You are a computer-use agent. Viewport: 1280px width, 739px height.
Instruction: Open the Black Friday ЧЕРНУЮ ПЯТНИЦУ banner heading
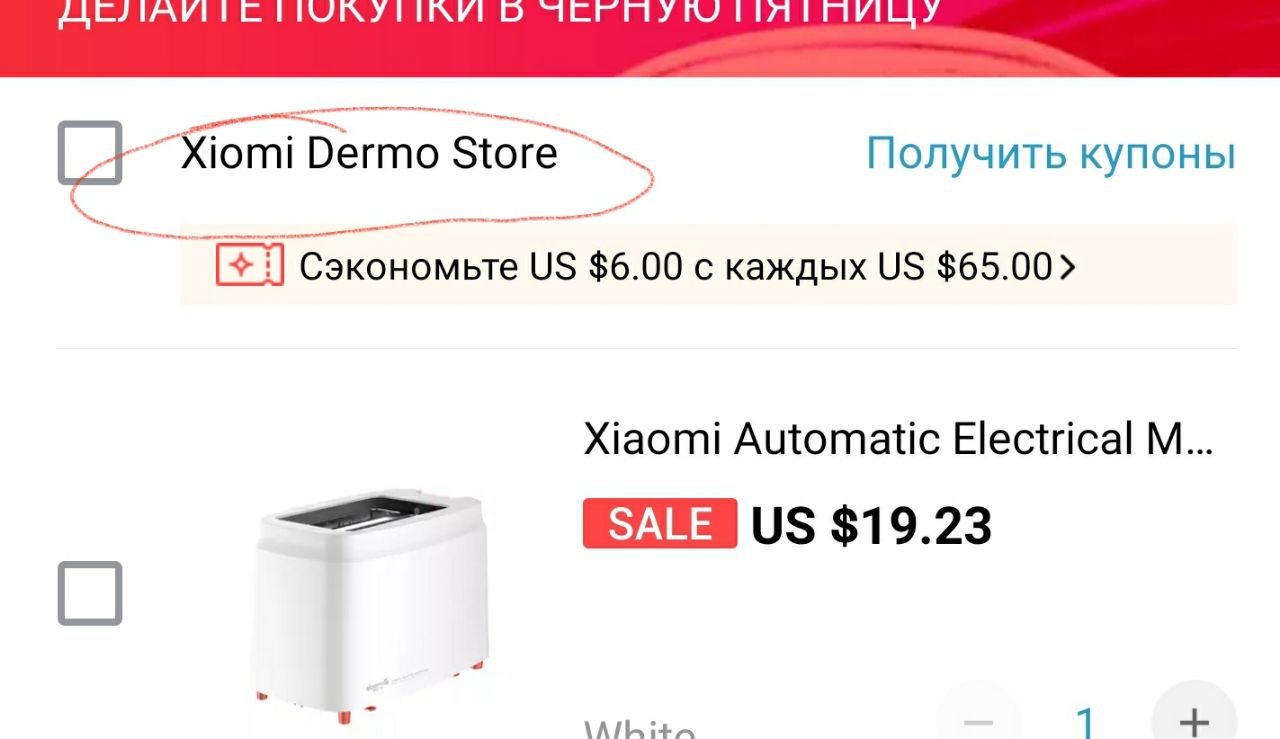[500, 14]
